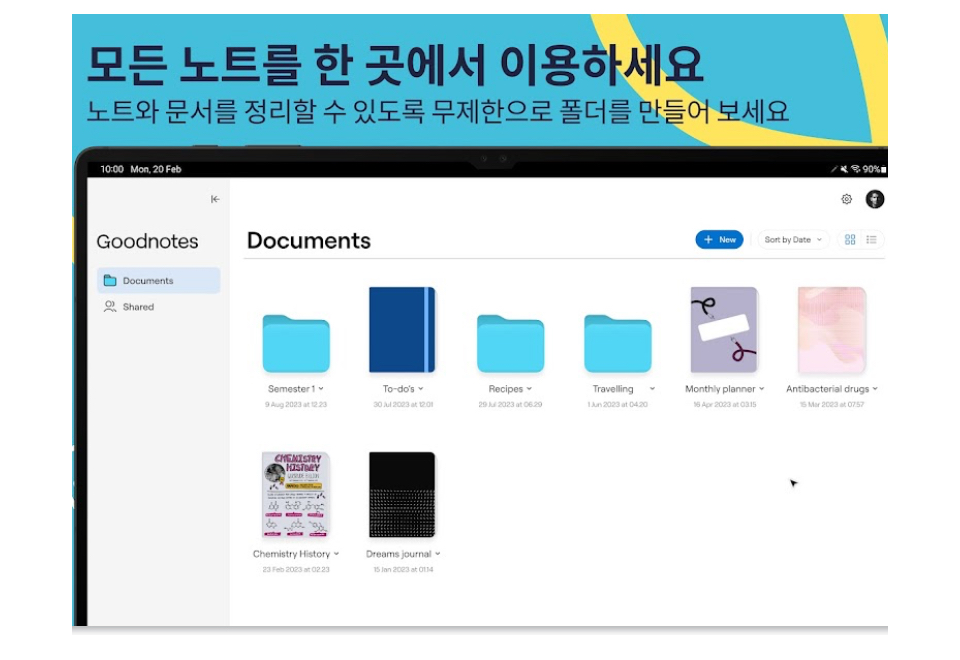Open the Travelling folder
The height and width of the screenshot is (660, 960).
coord(617,343)
